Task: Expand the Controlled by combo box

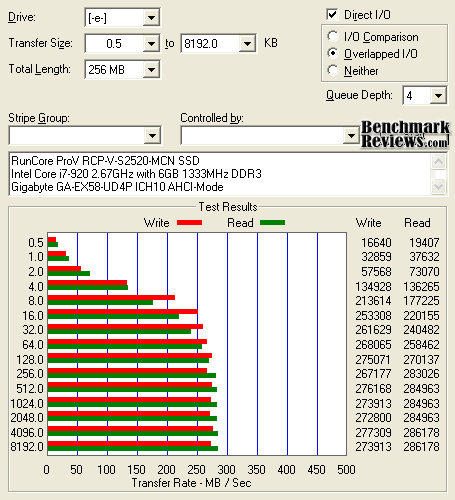Action: (x=351, y=136)
